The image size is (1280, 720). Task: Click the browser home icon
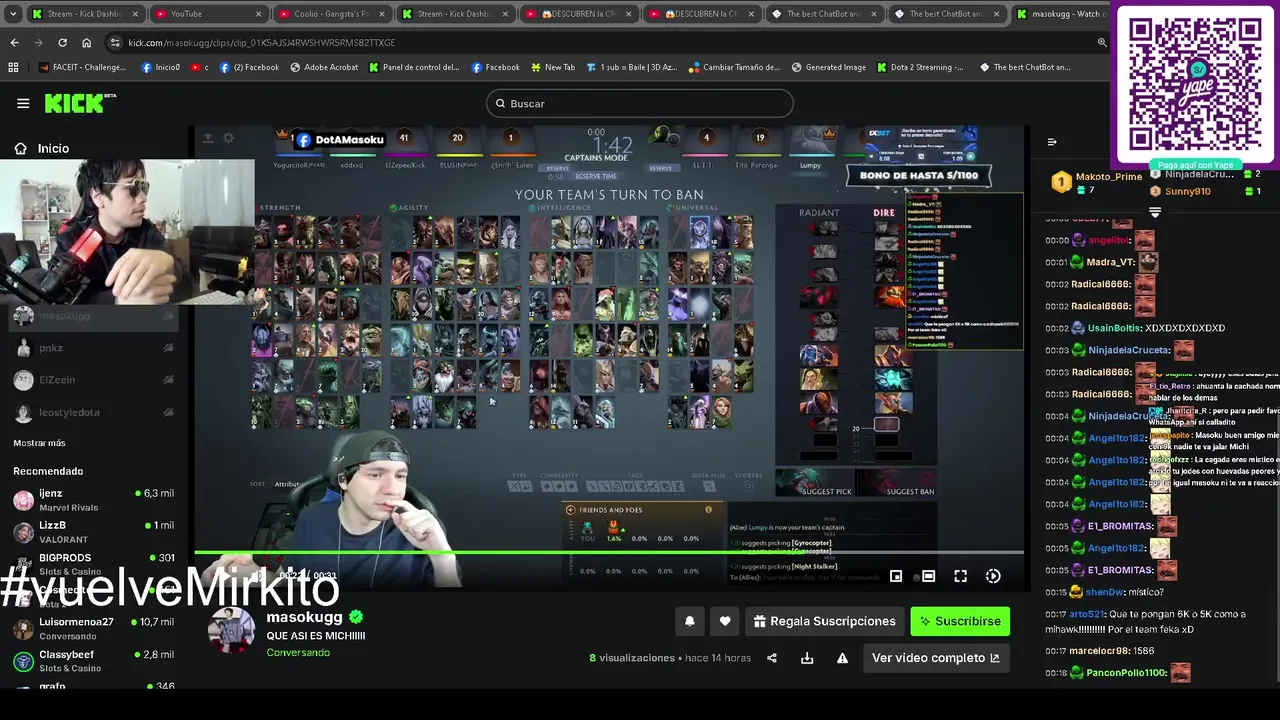click(x=87, y=43)
